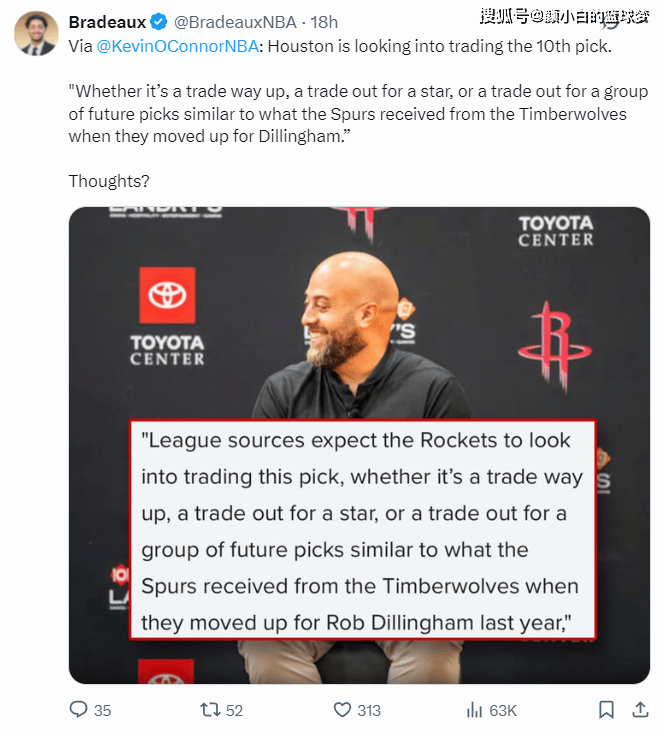The width and height of the screenshot is (664, 731).
Task: Like the tweet with heart icon
Action: 342,710
